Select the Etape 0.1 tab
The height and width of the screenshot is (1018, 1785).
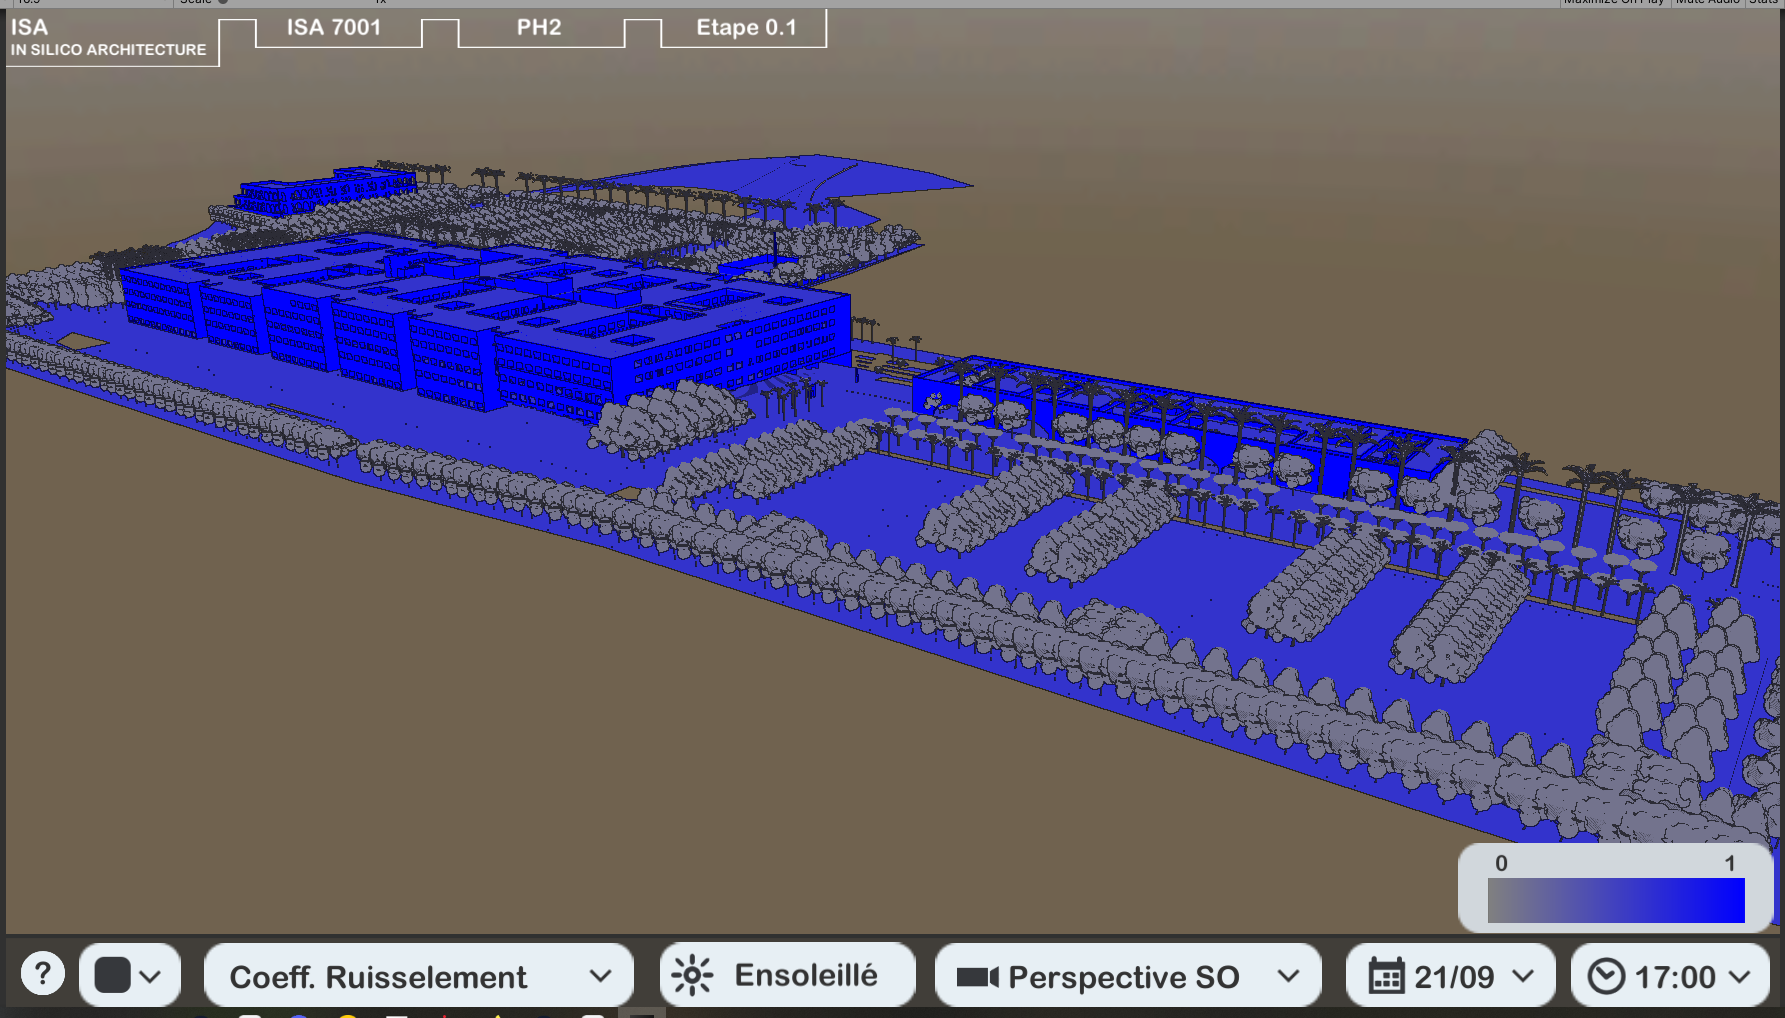(x=746, y=28)
